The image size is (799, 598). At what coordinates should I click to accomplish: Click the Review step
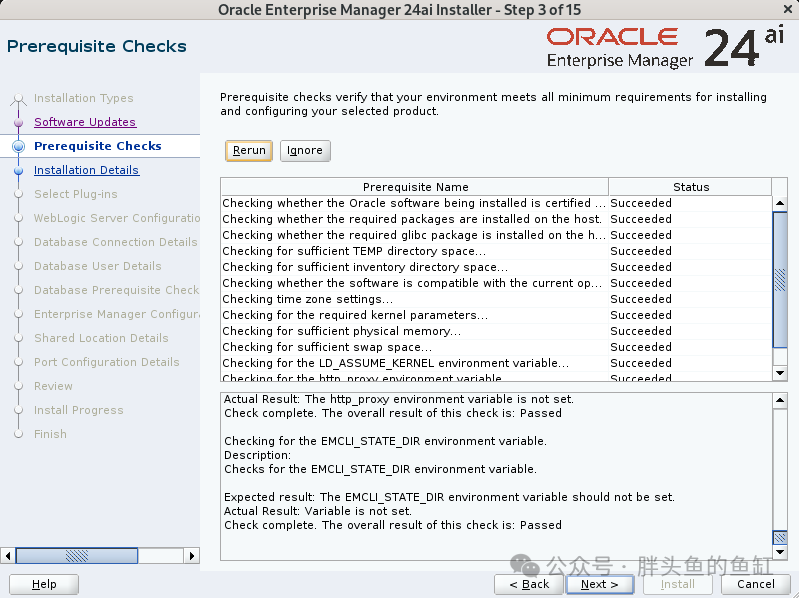pyautogui.click(x=53, y=386)
